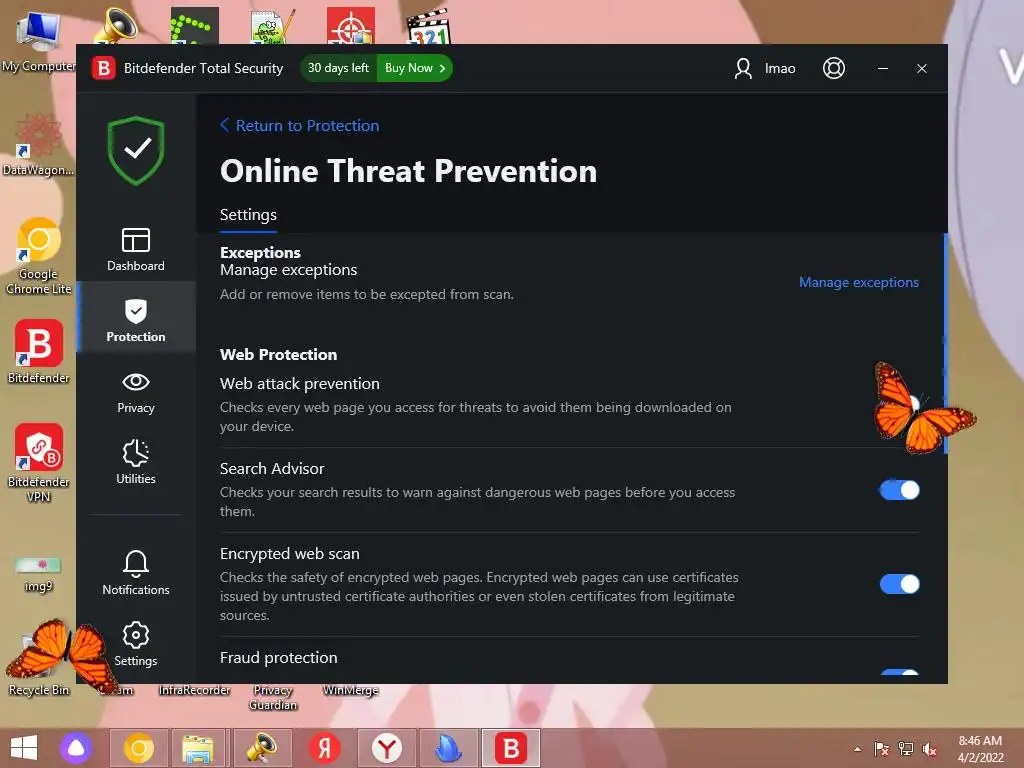
Task: Open Utilities in Bitdefender sidebar
Action: click(136, 462)
